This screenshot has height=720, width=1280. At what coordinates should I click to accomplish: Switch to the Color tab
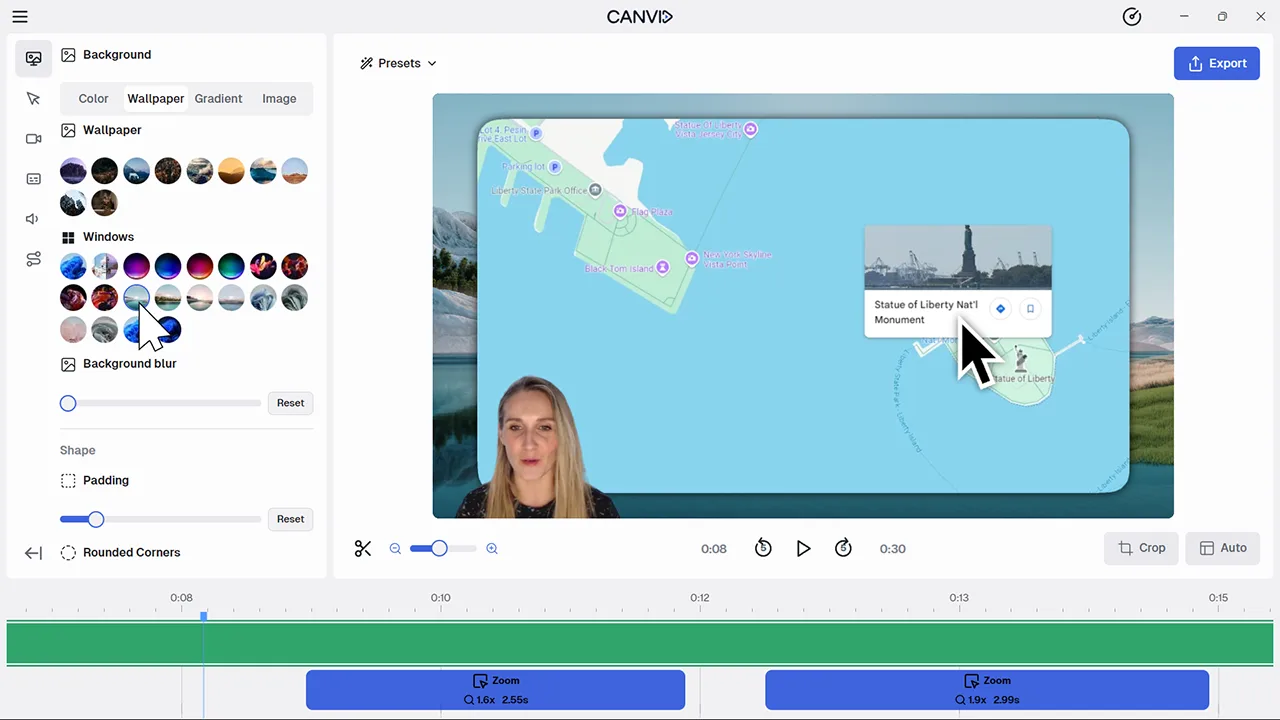(x=93, y=98)
